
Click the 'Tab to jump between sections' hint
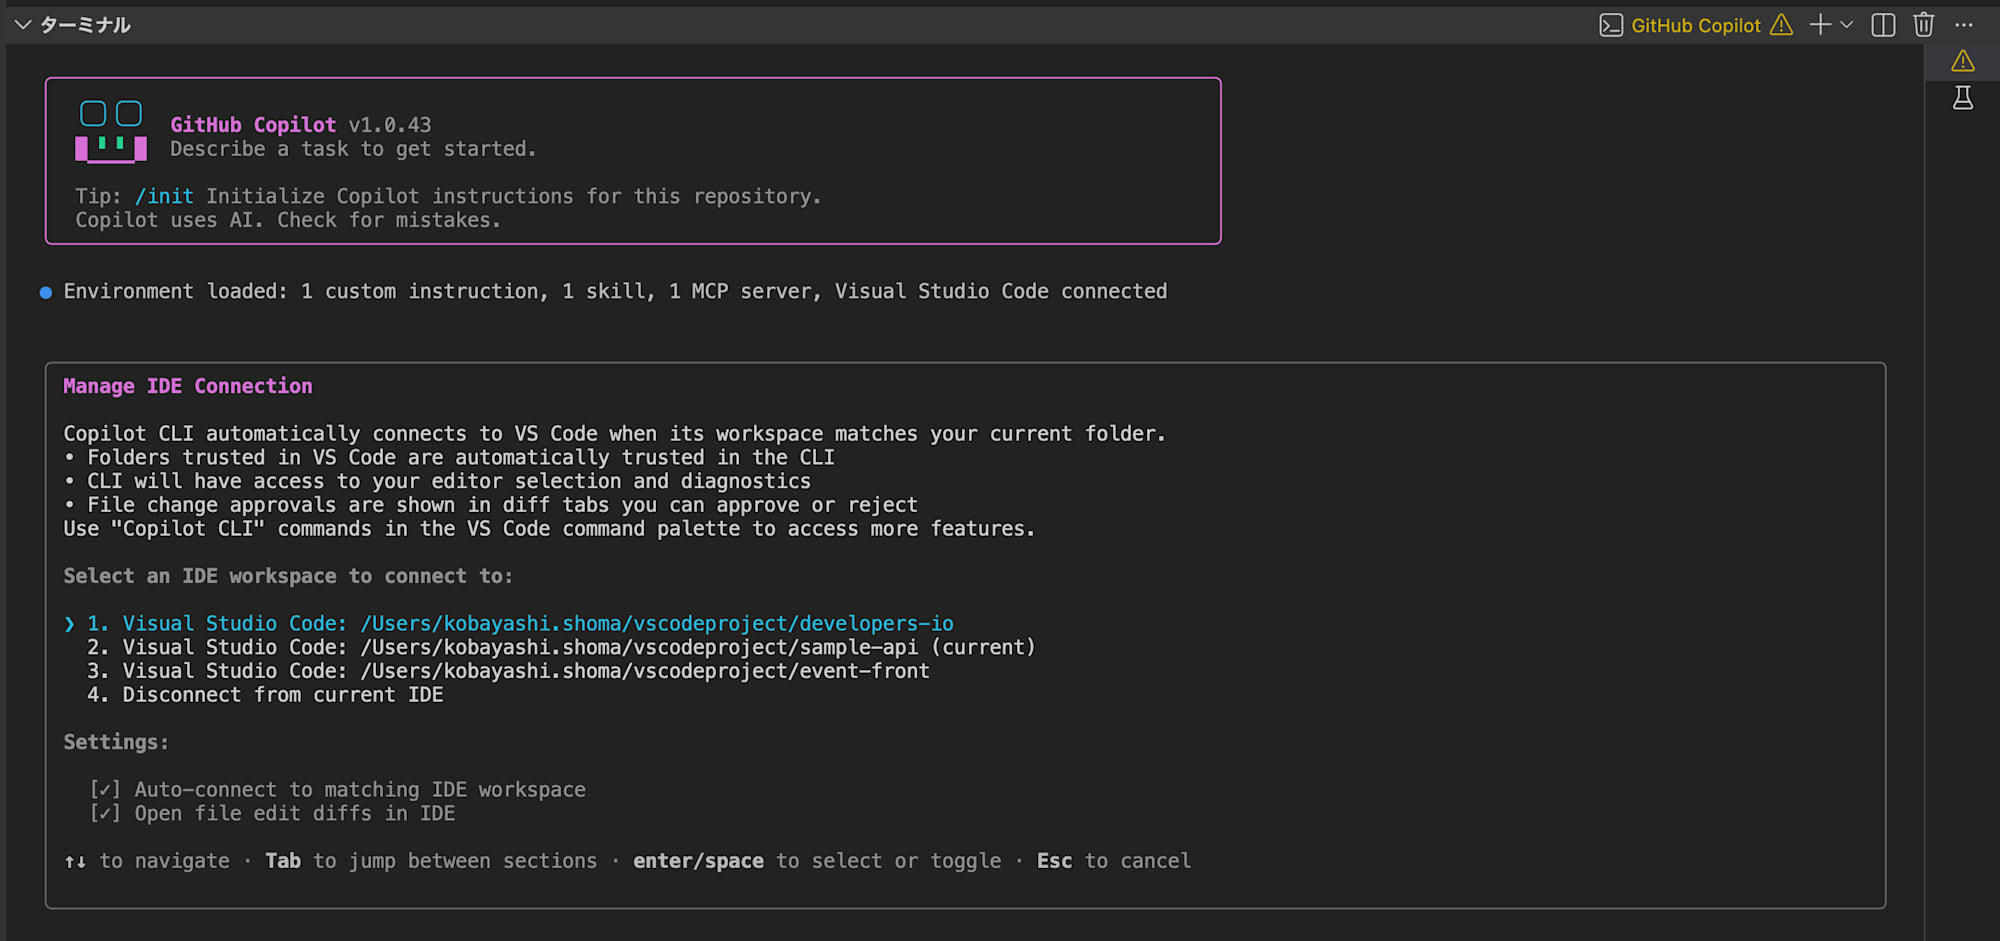coord(431,861)
